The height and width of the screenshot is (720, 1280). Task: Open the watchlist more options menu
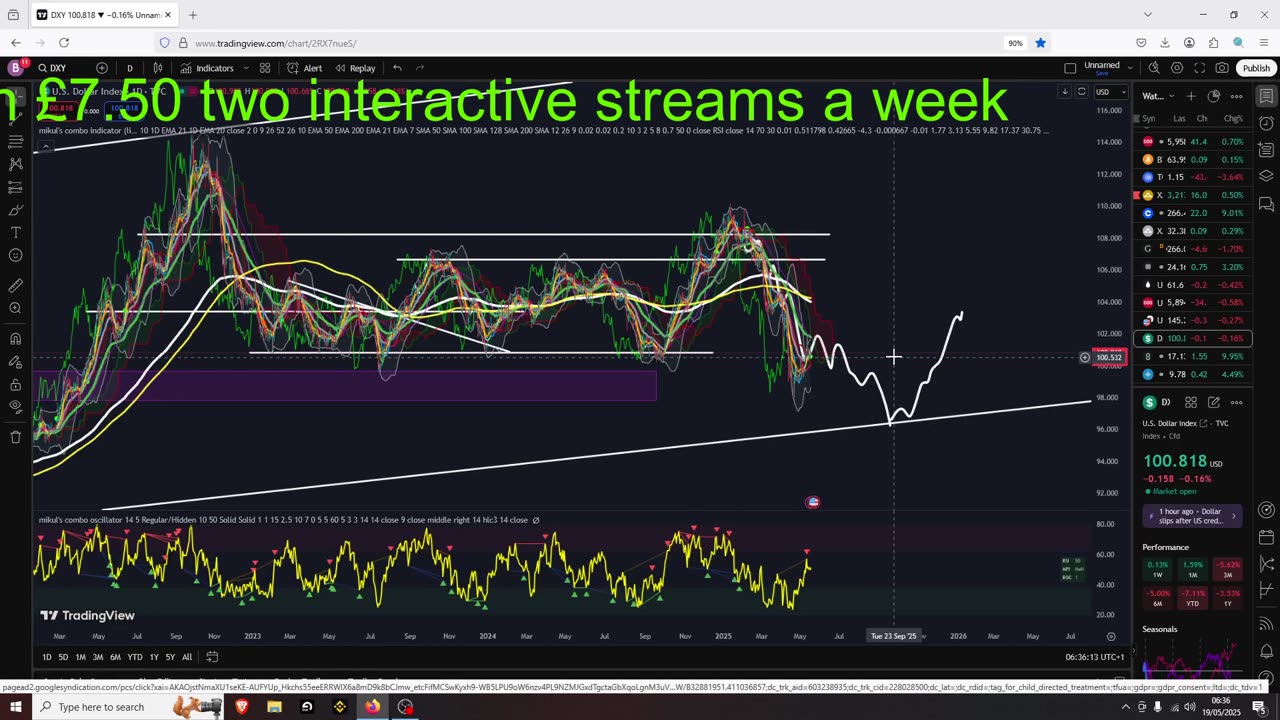pyautogui.click(x=1237, y=96)
